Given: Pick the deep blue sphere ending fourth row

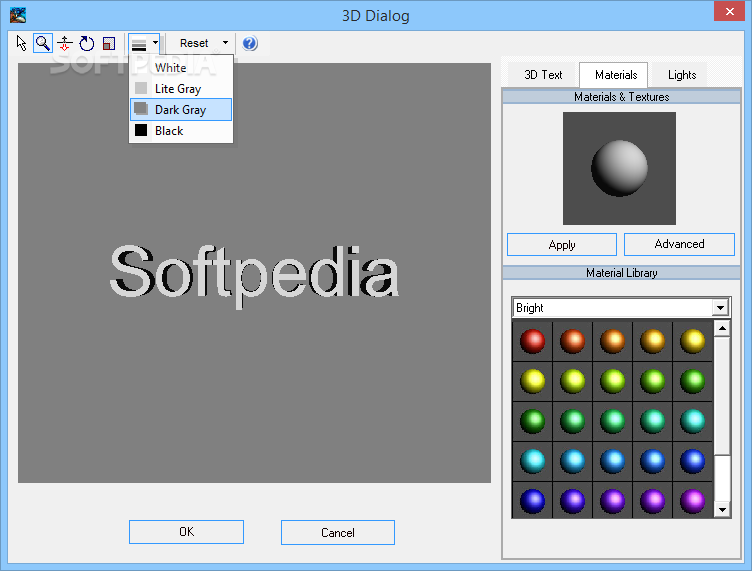Looking at the screenshot, I should point(693,461).
